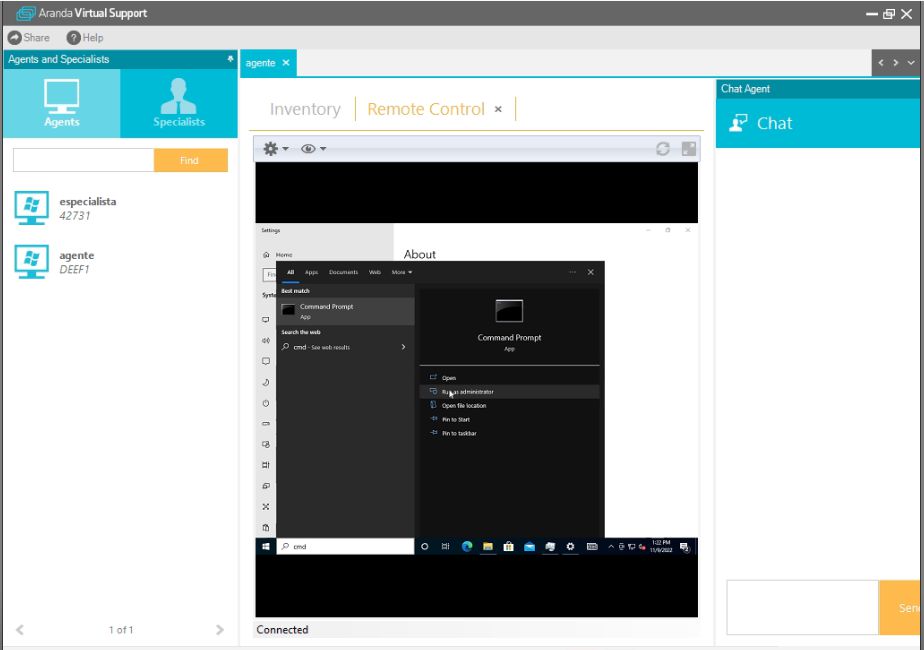
Task: Go to previous page of agents list
Action: (20, 630)
